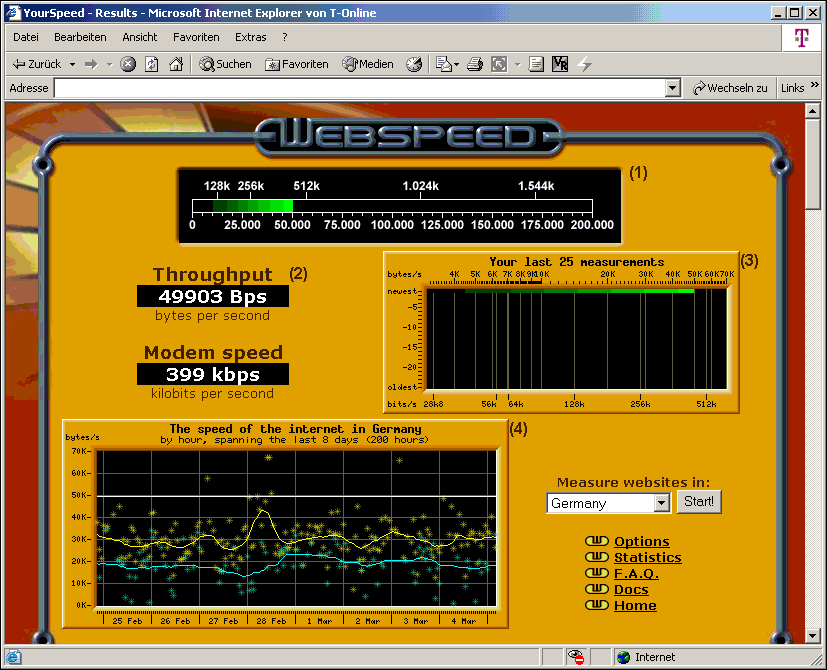Image resolution: width=827 pixels, height=670 pixels.
Task: Click the speed of the internet in Germany title
Action: 295,428
